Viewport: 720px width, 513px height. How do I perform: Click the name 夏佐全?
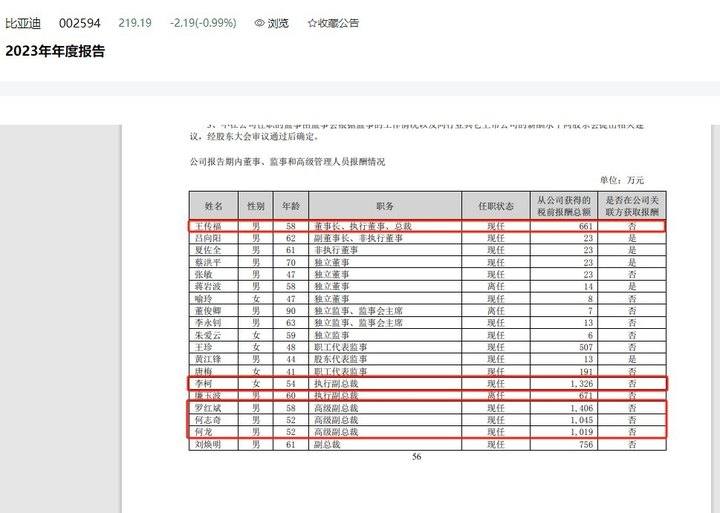[208, 250]
